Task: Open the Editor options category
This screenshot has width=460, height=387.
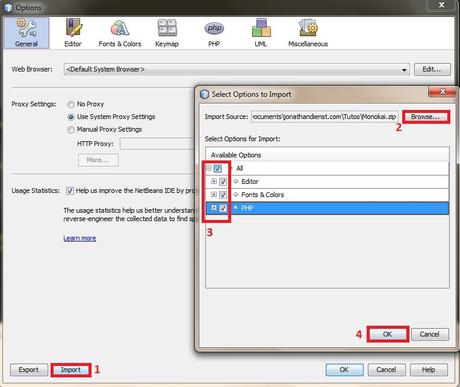Action: click(73, 33)
